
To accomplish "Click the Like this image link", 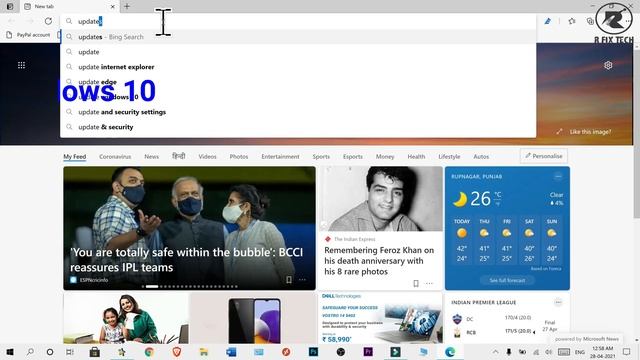I will point(590,131).
